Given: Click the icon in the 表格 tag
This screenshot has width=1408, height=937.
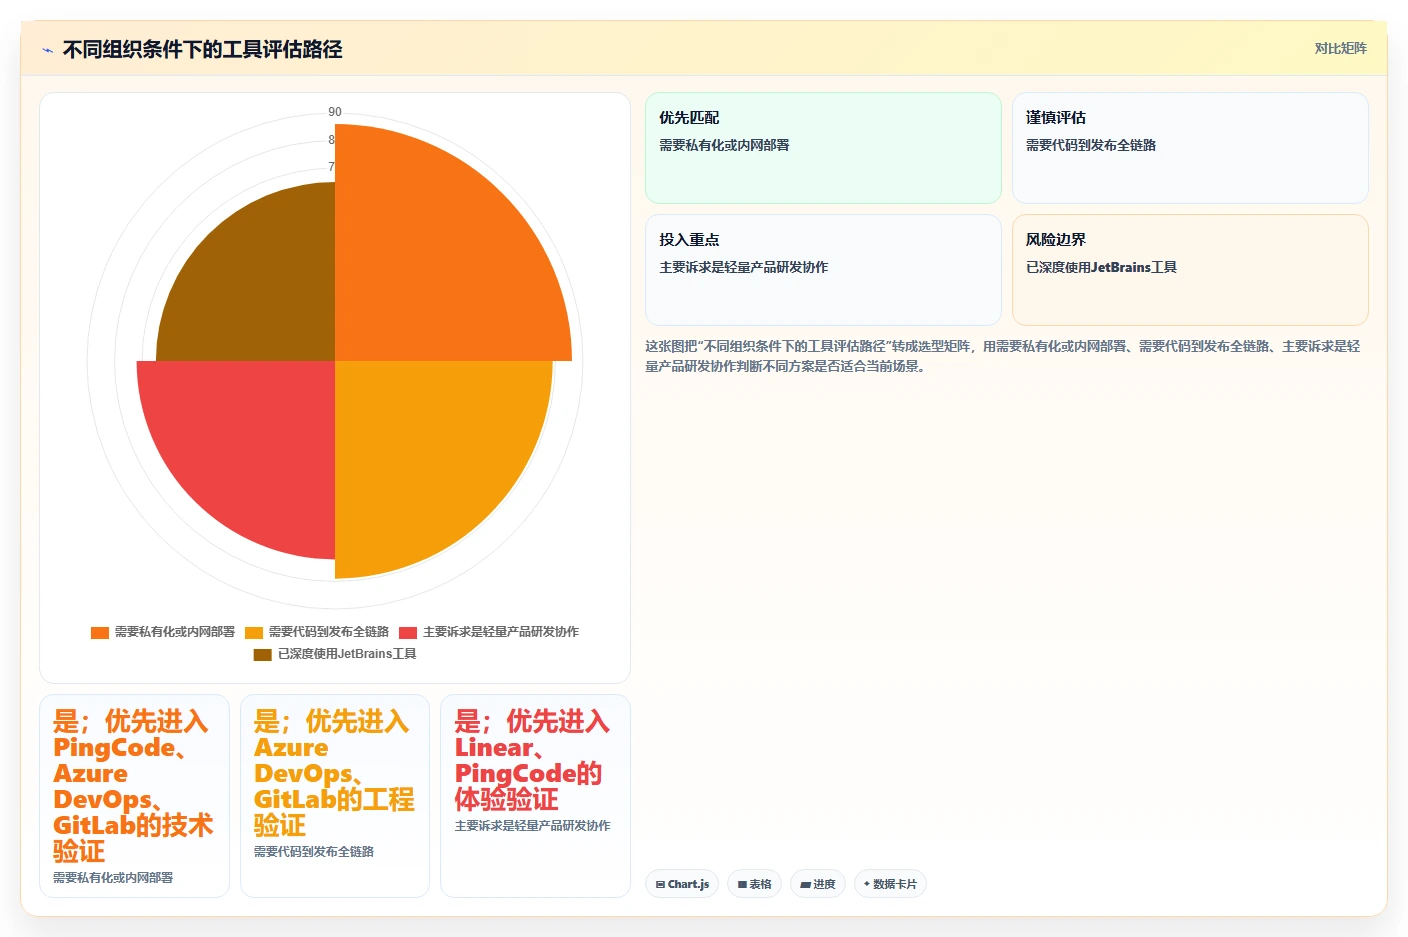Looking at the screenshot, I should click(742, 884).
